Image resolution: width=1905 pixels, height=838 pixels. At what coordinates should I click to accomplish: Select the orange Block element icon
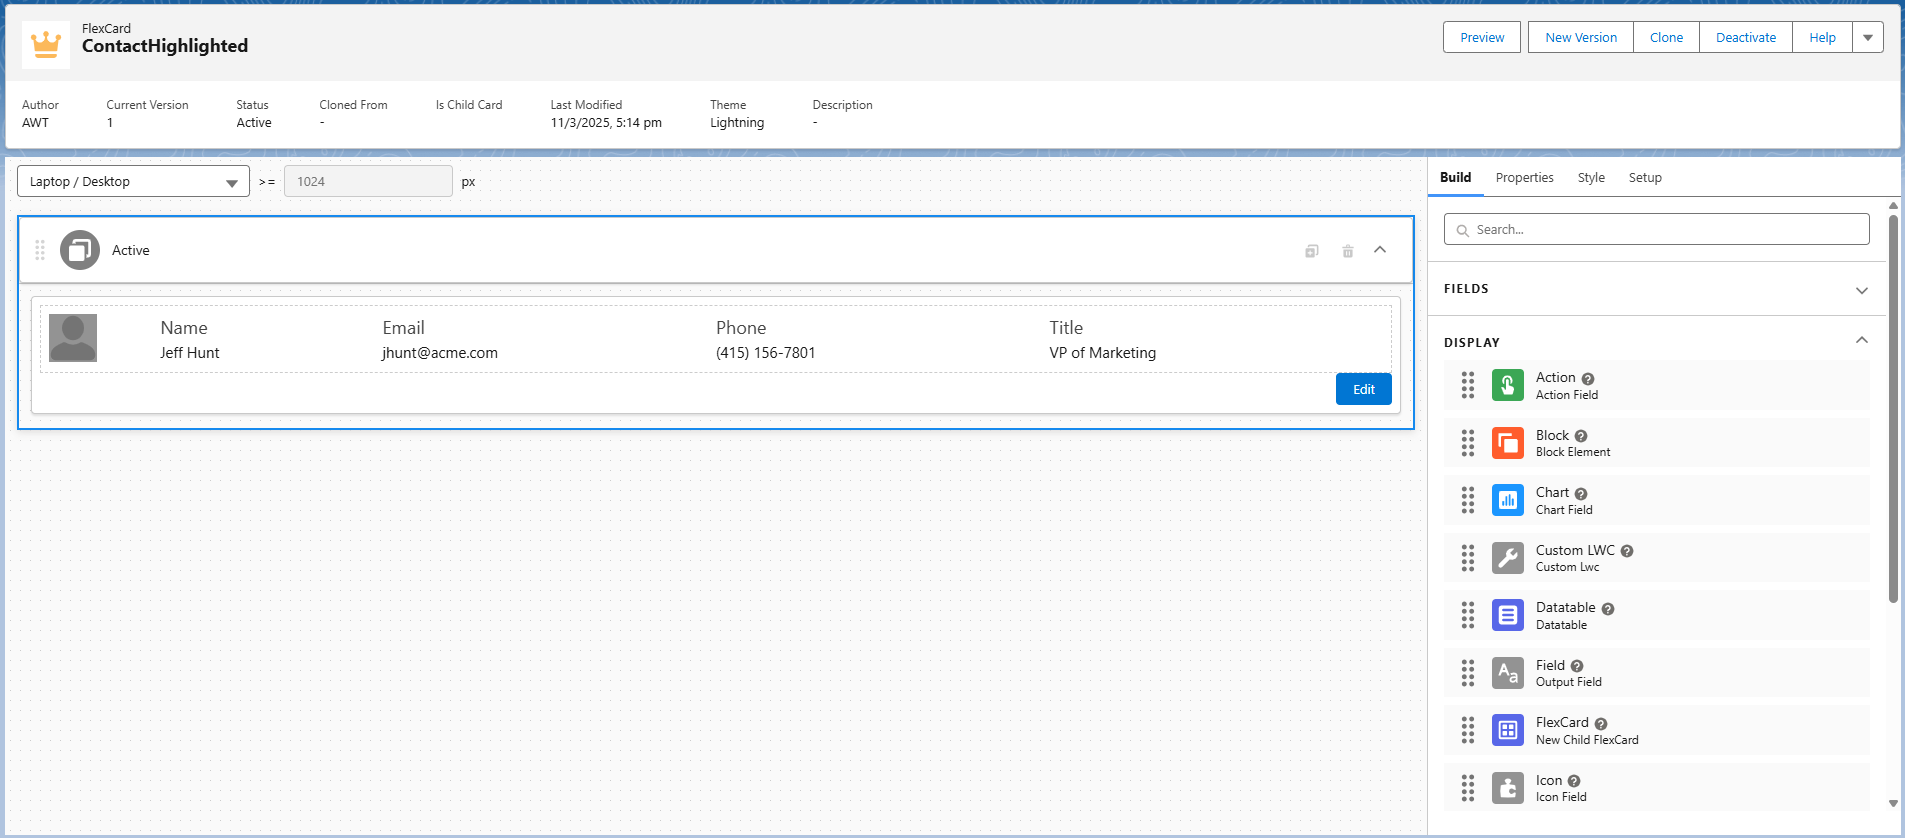(x=1507, y=443)
